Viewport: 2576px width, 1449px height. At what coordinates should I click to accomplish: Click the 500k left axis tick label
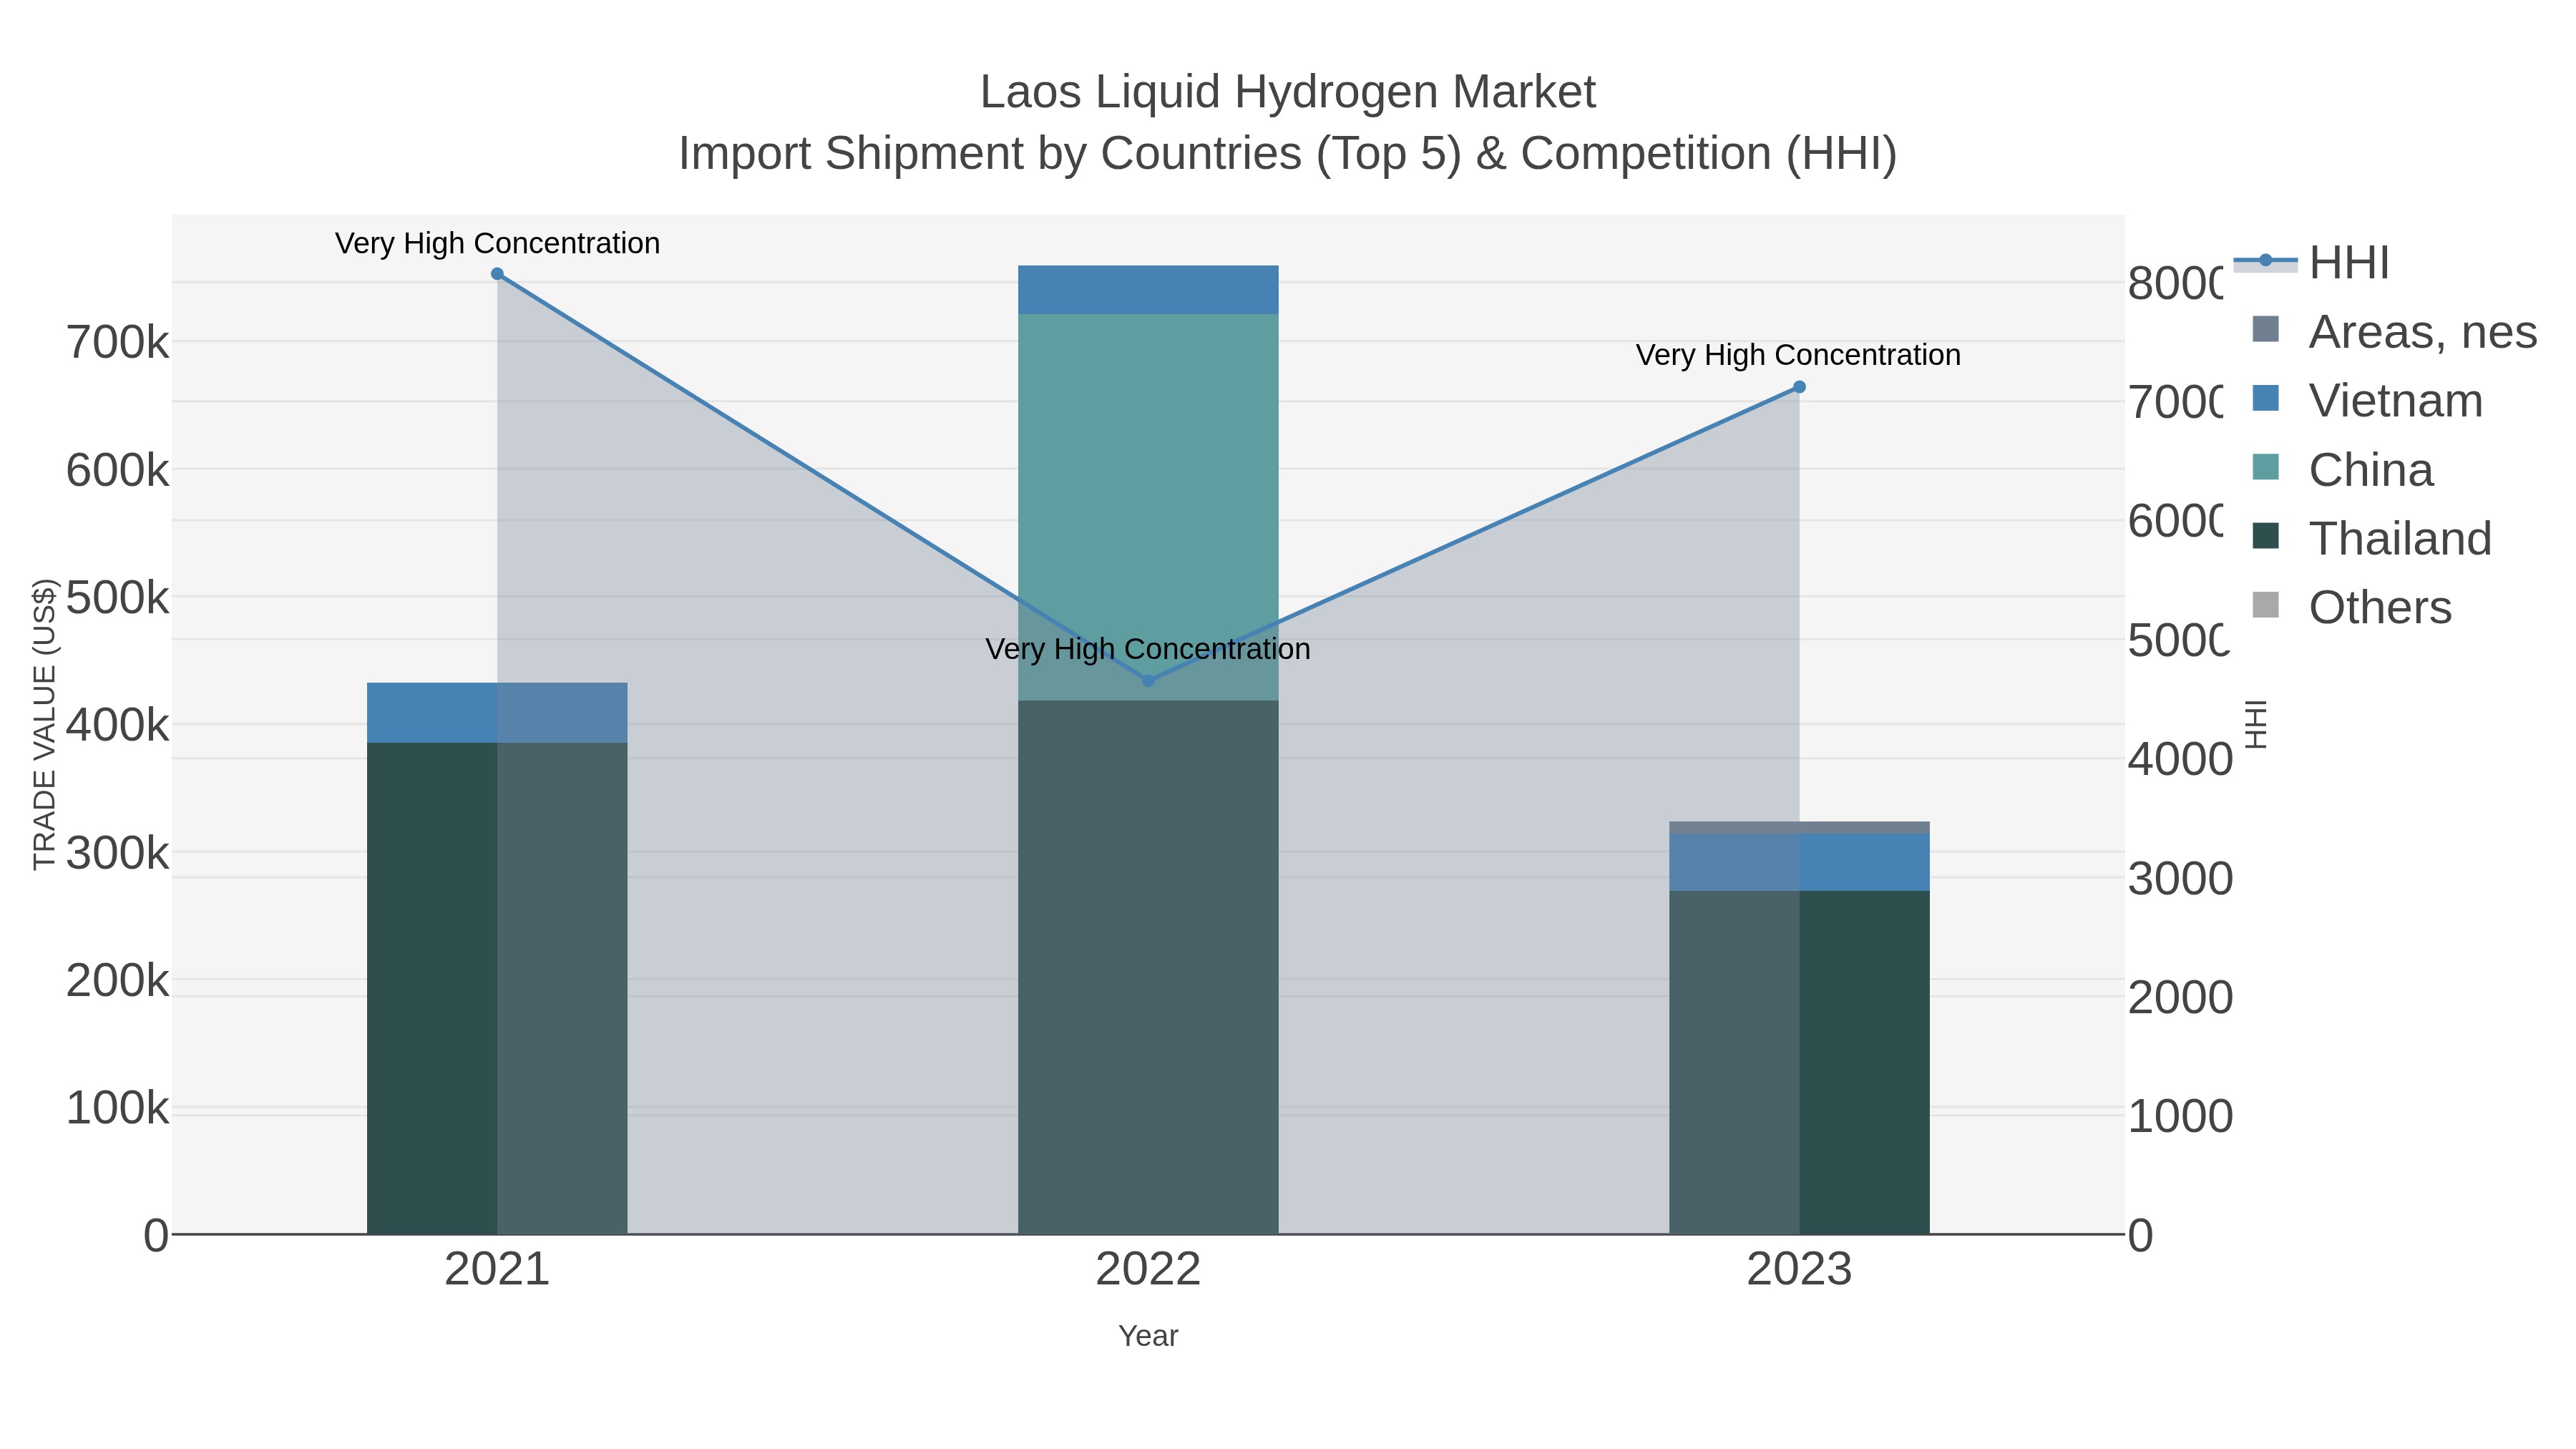point(118,598)
